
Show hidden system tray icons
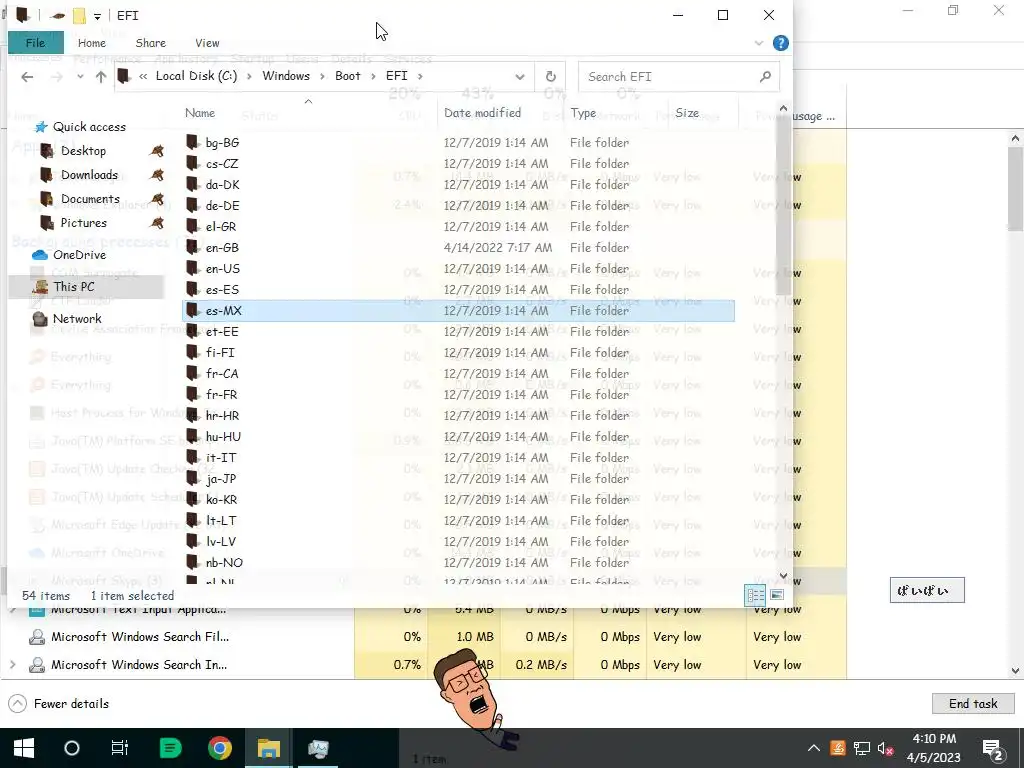click(x=813, y=748)
